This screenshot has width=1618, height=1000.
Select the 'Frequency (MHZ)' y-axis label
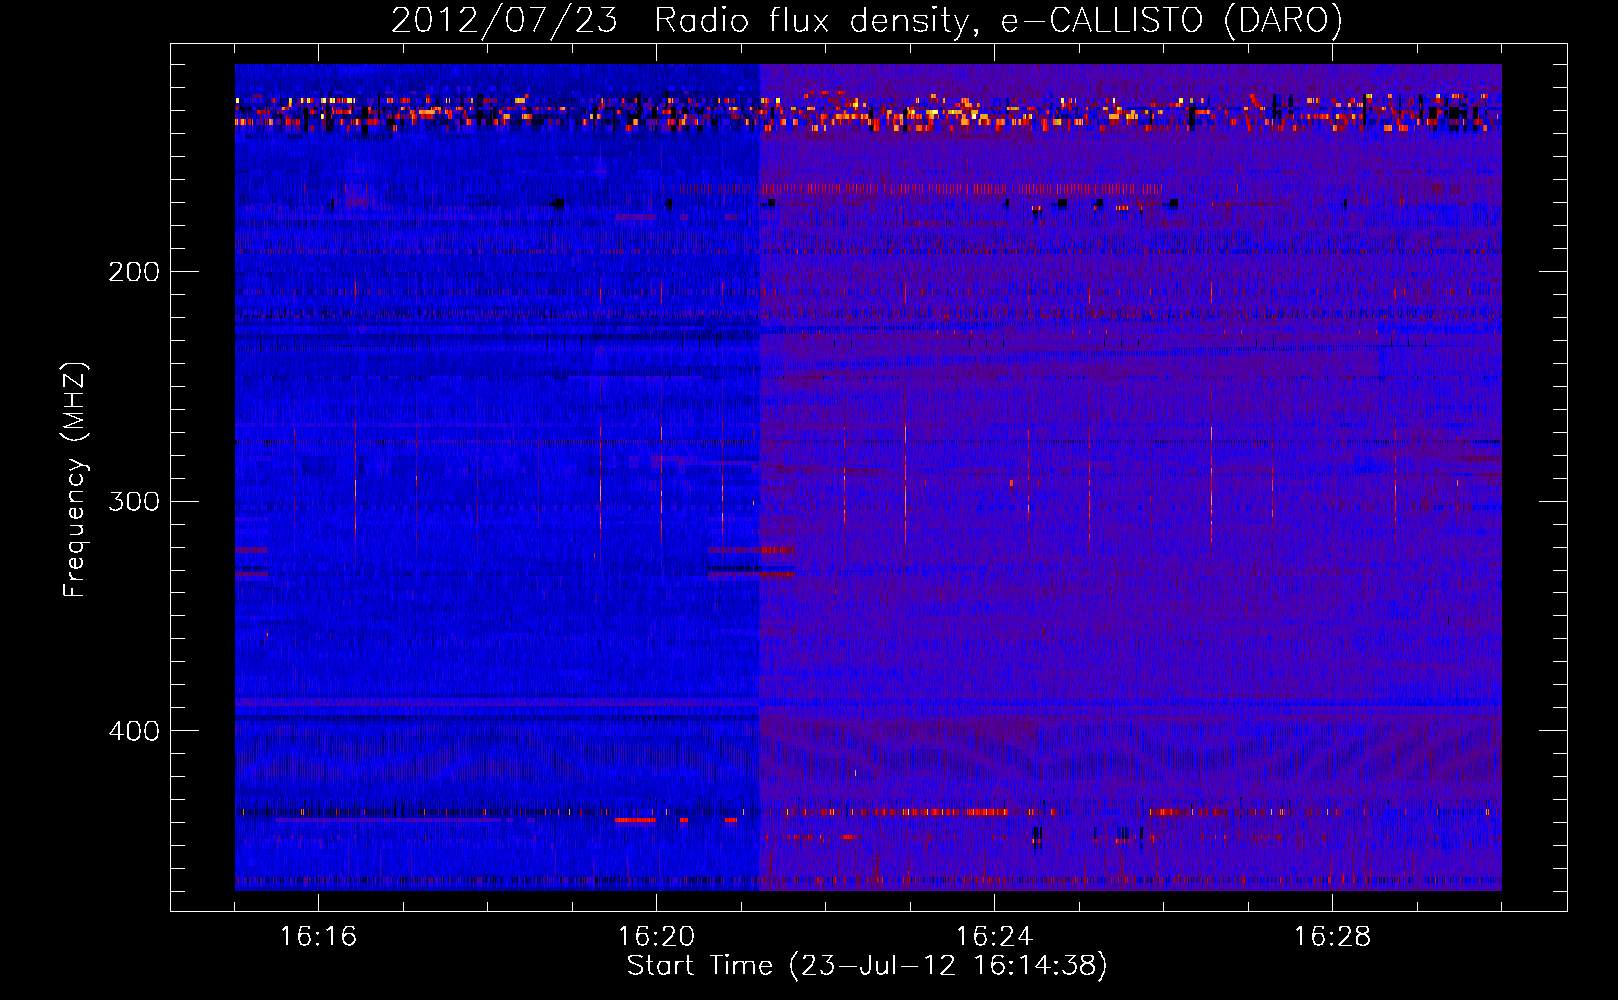click(75, 480)
